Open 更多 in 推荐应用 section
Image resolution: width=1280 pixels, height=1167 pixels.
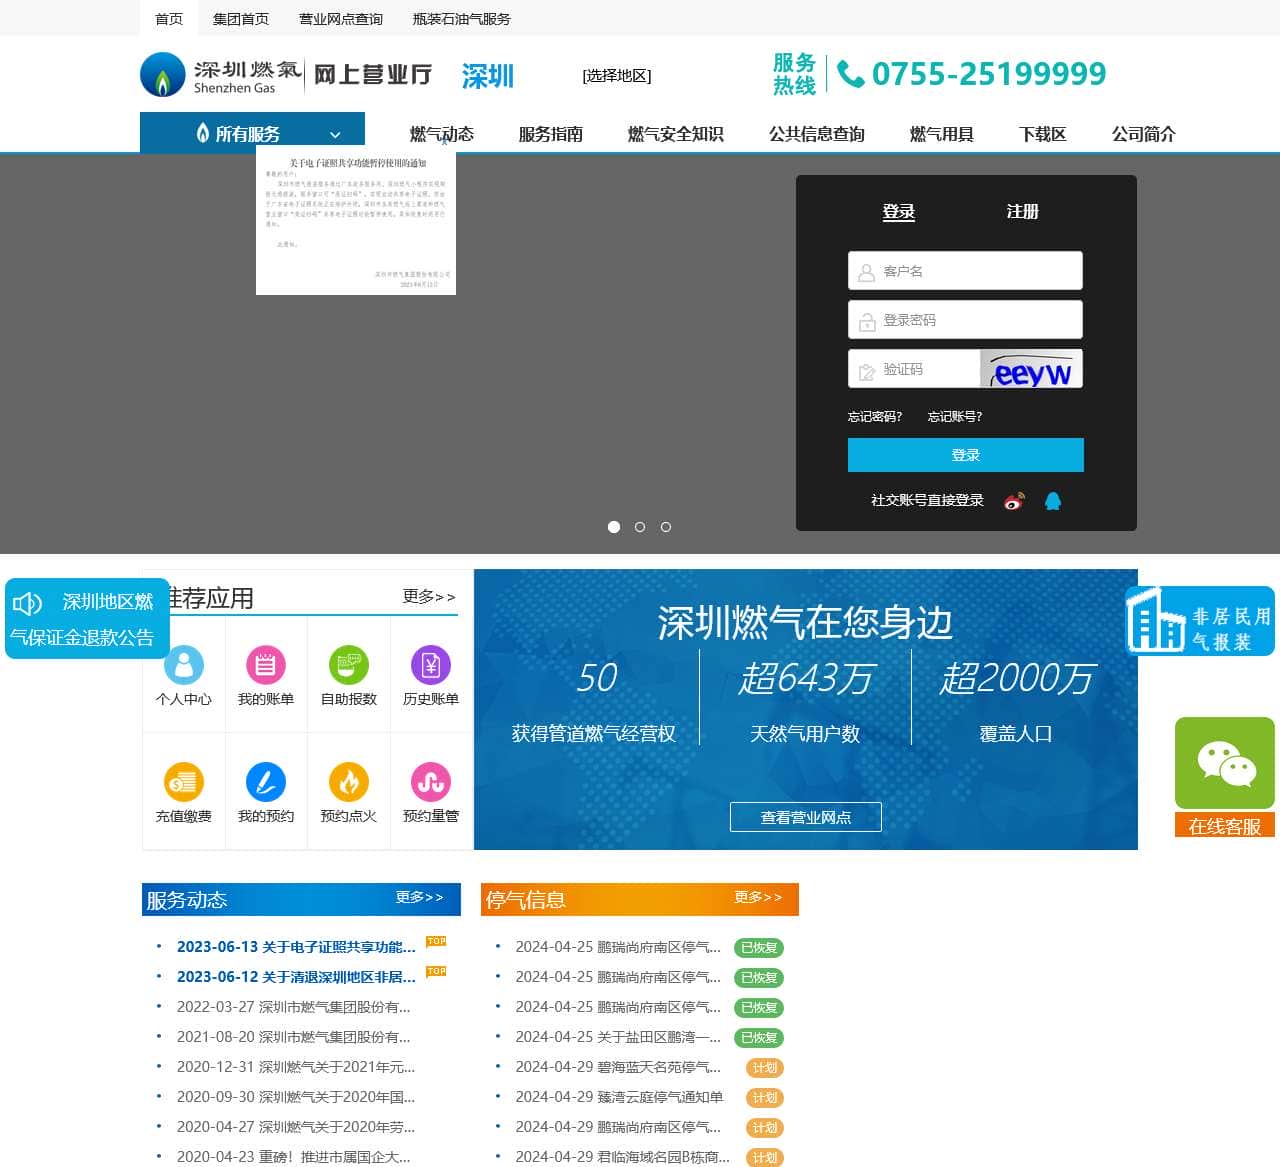[x=429, y=597]
